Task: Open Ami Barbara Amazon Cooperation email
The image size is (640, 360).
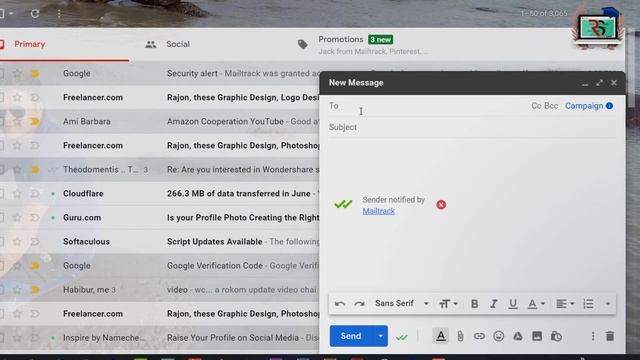Action: point(160,122)
